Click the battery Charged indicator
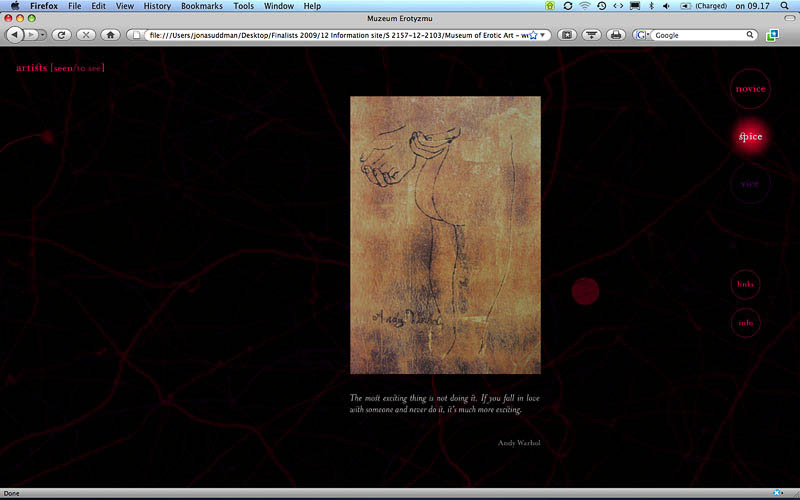This screenshot has height=500, width=800. pos(704,6)
